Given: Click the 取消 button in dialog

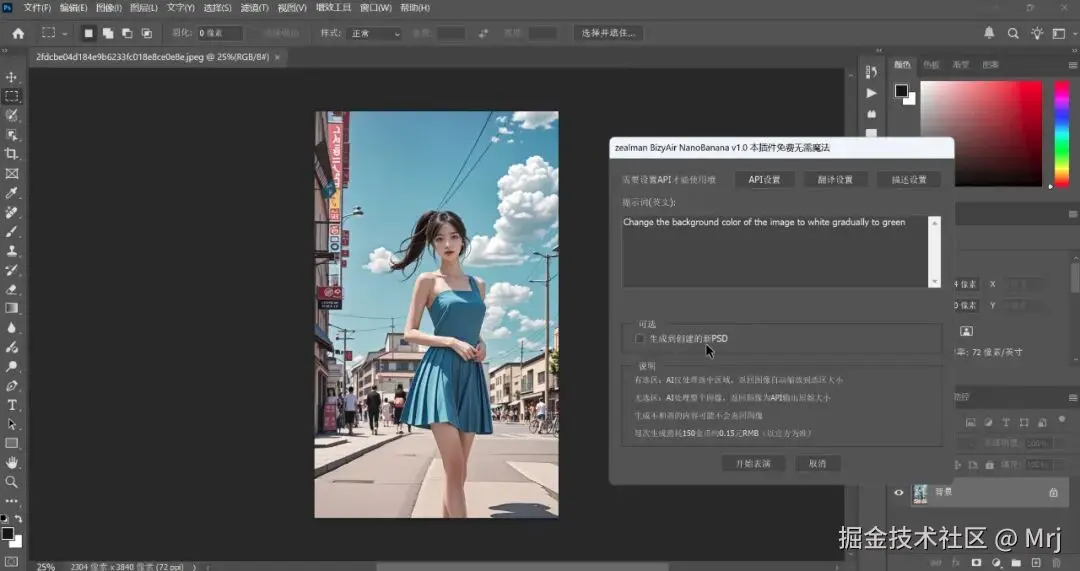Looking at the screenshot, I should (817, 464).
